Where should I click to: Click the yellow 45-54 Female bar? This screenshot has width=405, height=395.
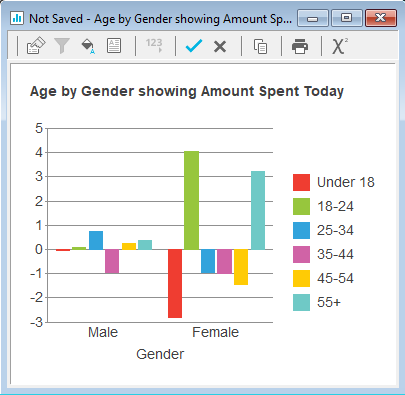click(x=241, y=267)
